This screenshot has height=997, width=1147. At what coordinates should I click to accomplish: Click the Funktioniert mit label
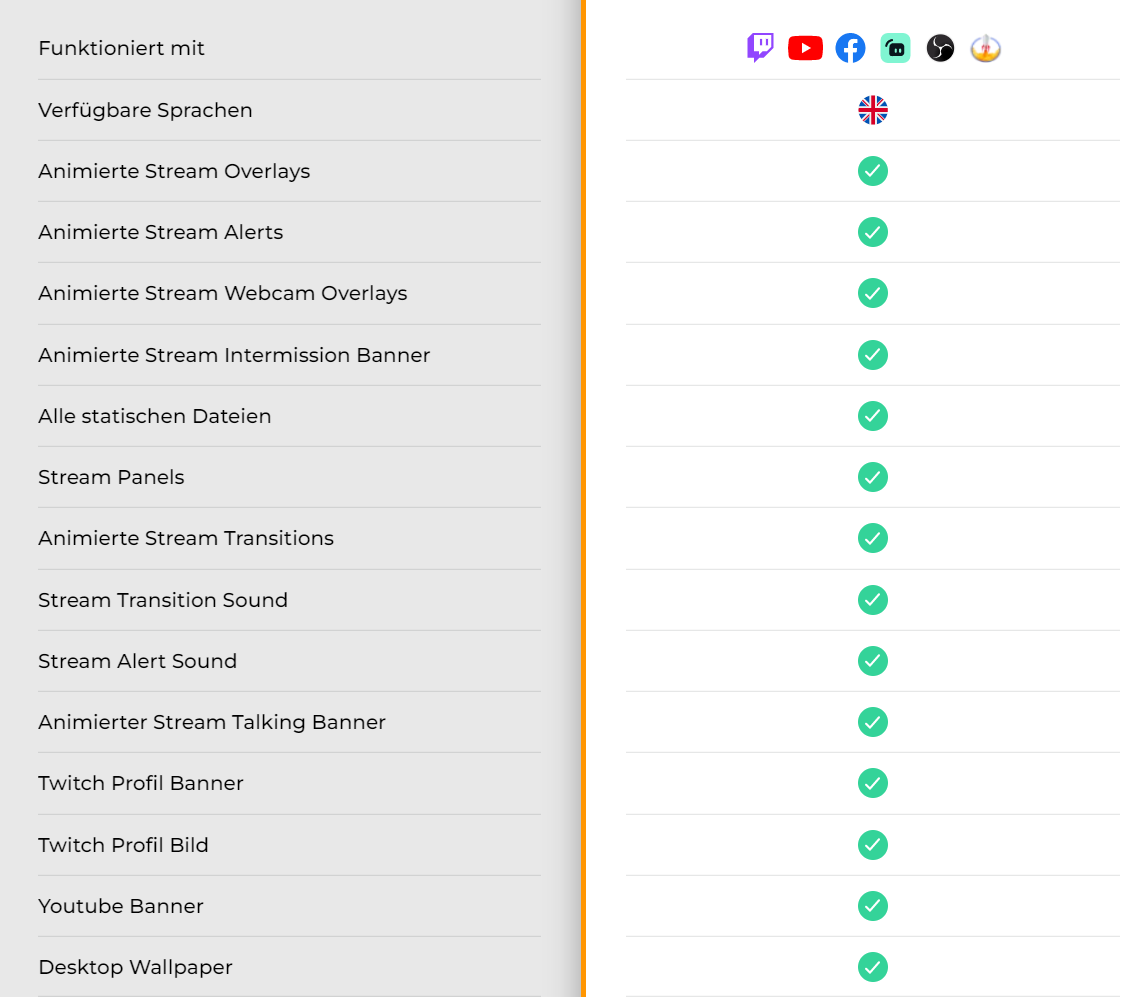(121, 47)
